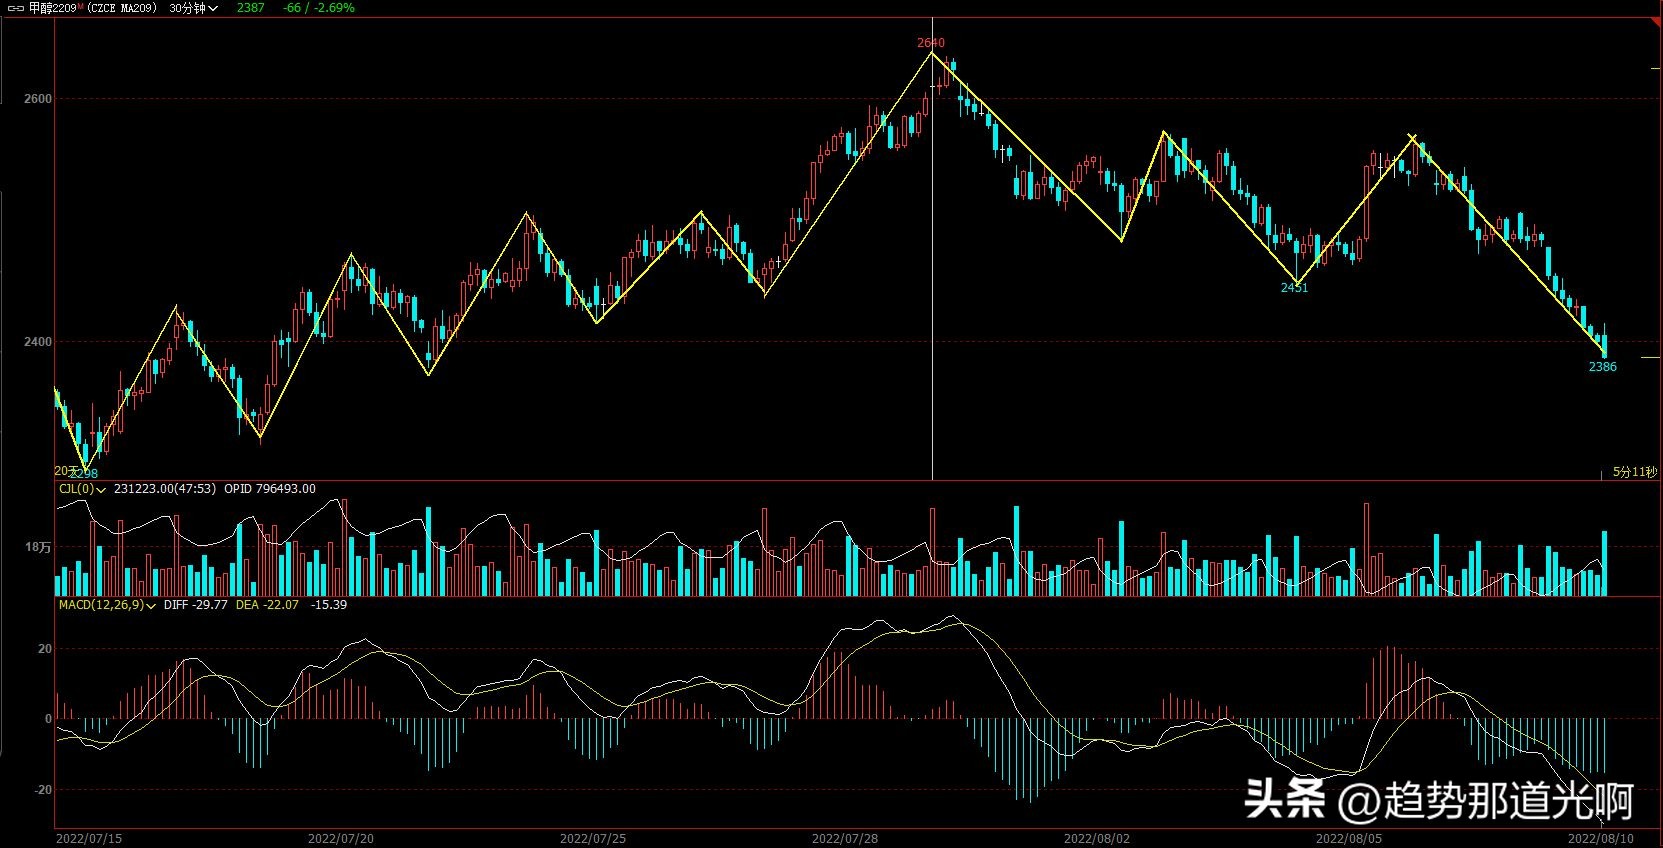Click the OPID 796493.00 open interest value
Image resolution: width=1663 pixels, height=848 pixels.
point(269,489)
